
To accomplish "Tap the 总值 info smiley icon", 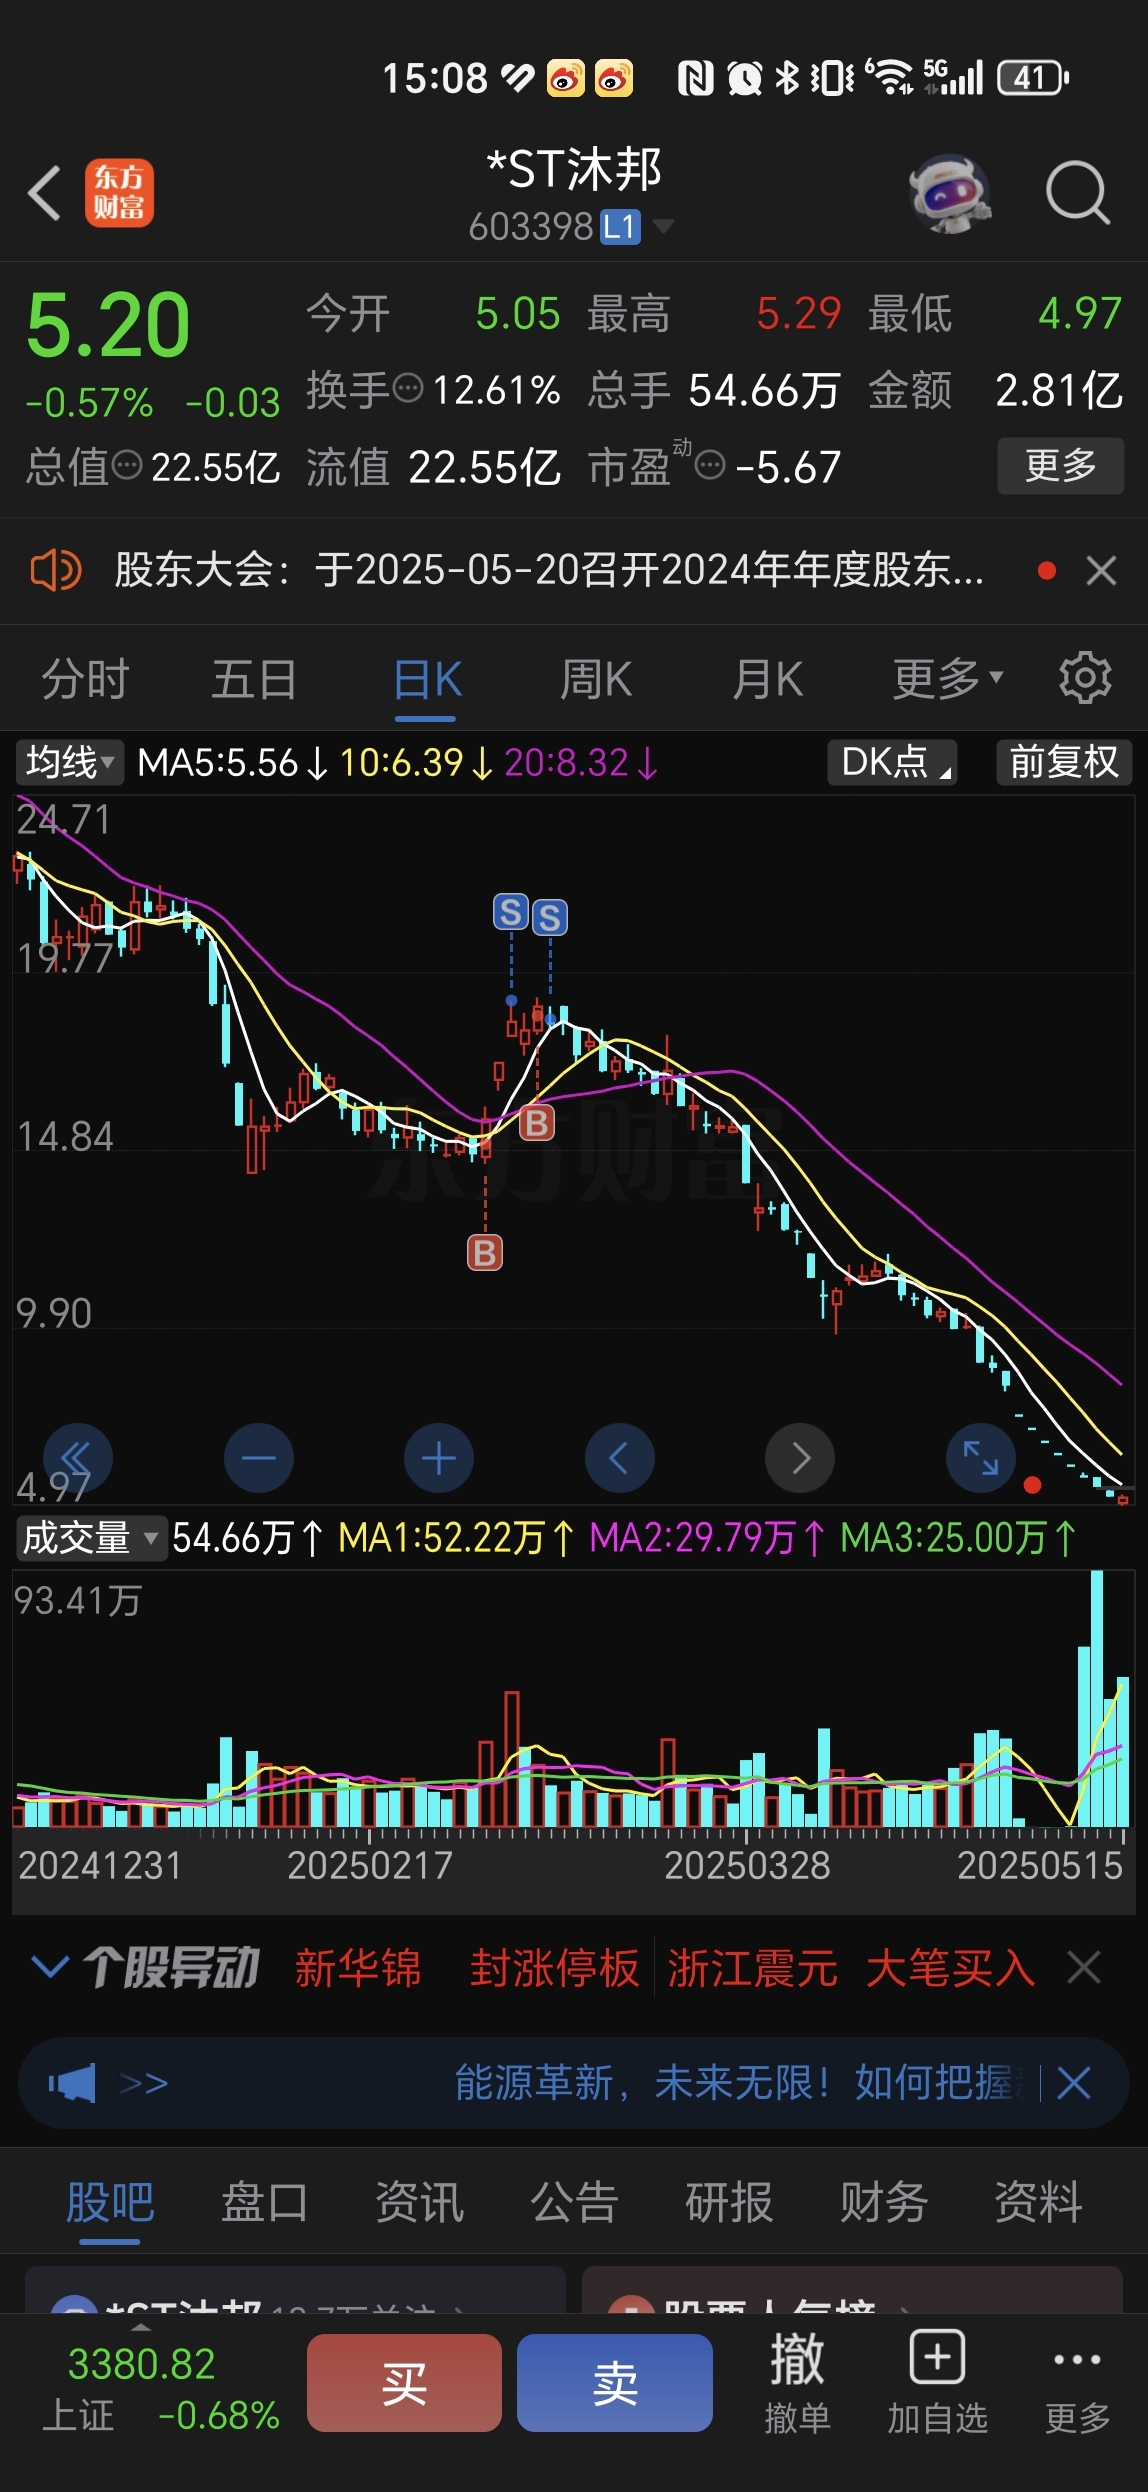I will coord(127,465).
